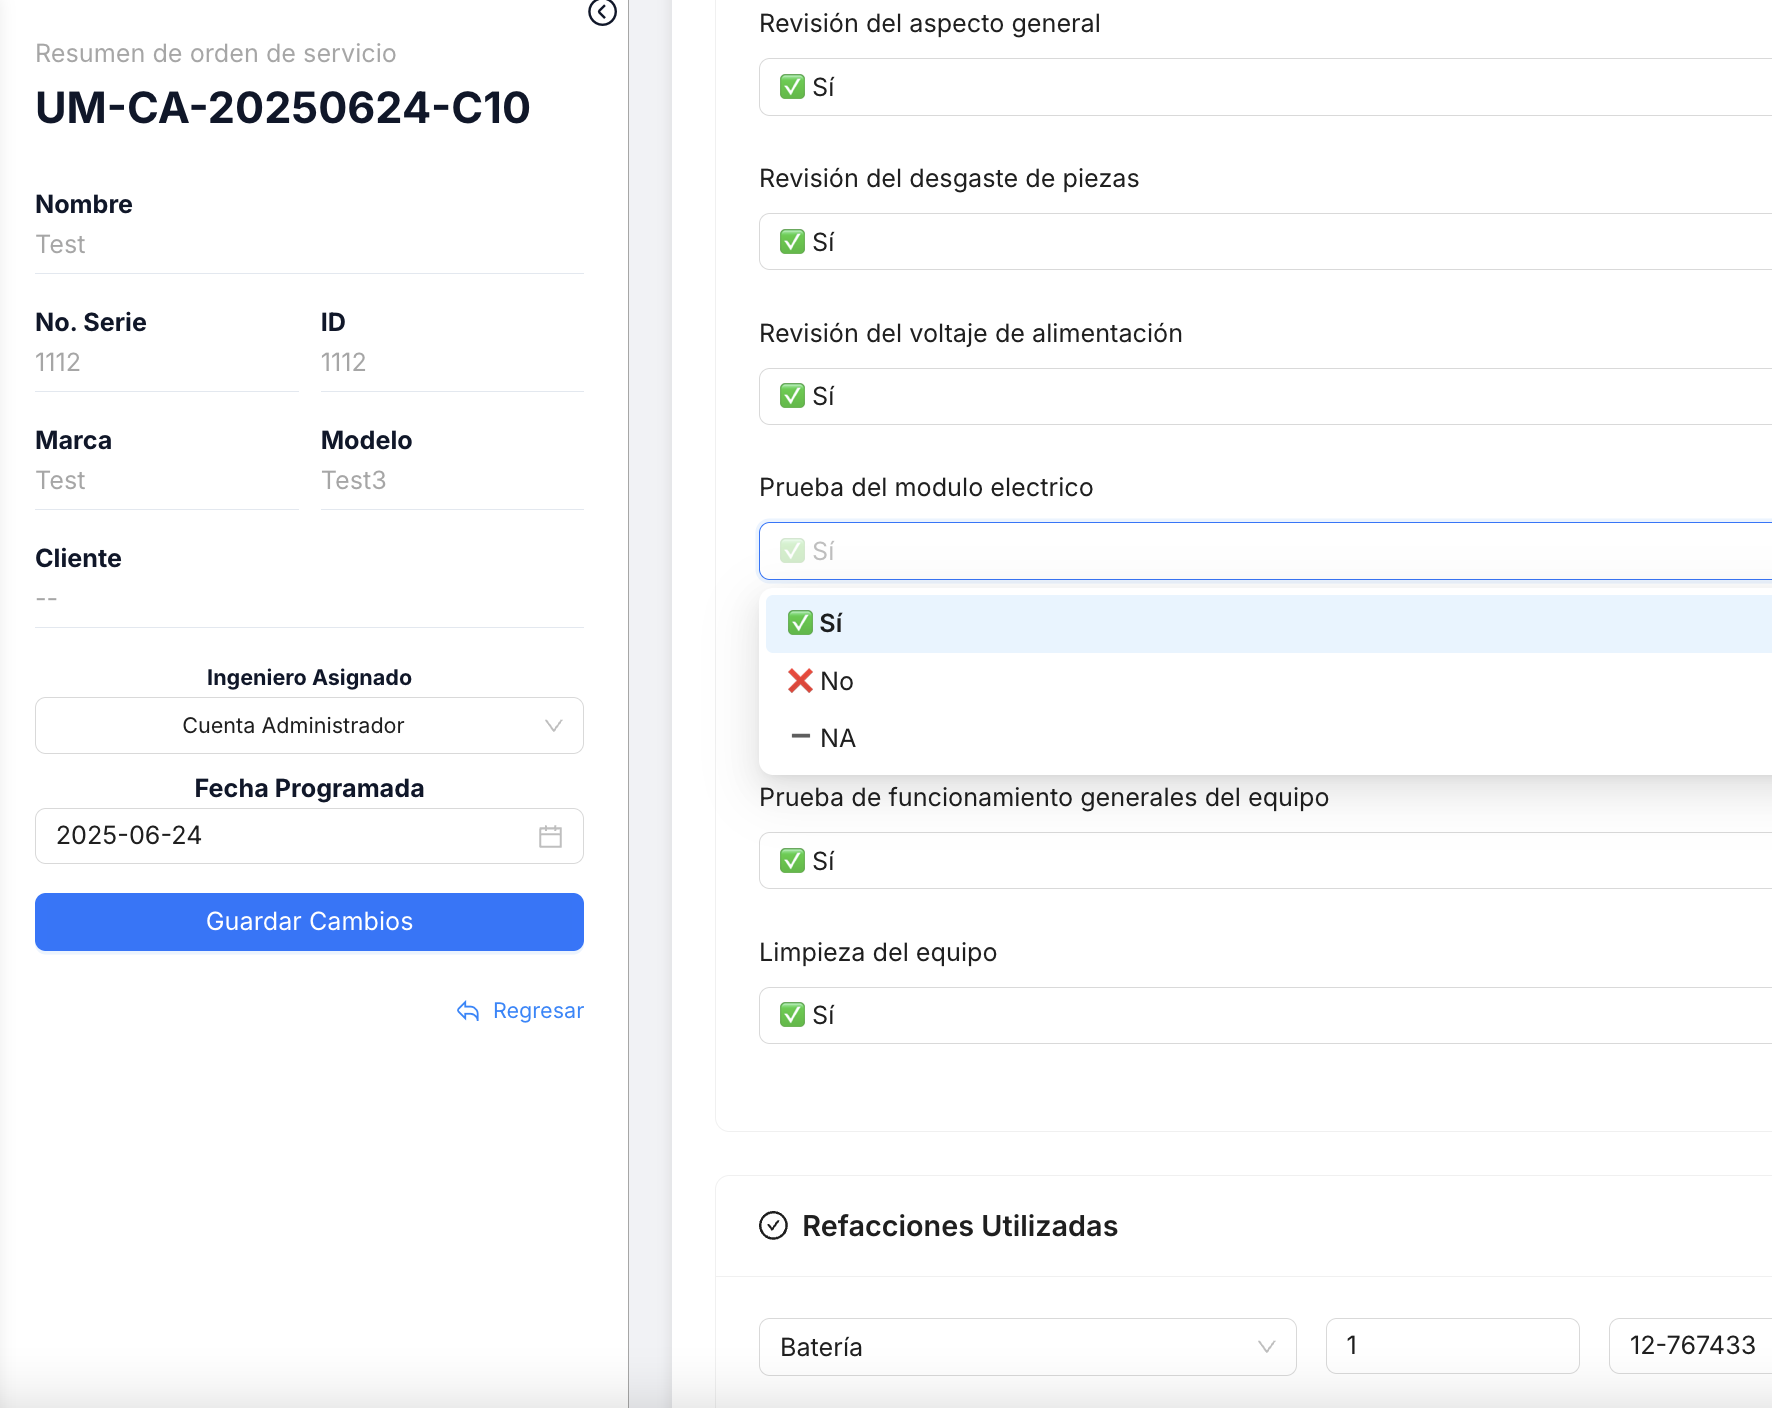Click the red X icon beside No
The width and height of the screenshot is (1772, 1408).
[x=799, y=681]
